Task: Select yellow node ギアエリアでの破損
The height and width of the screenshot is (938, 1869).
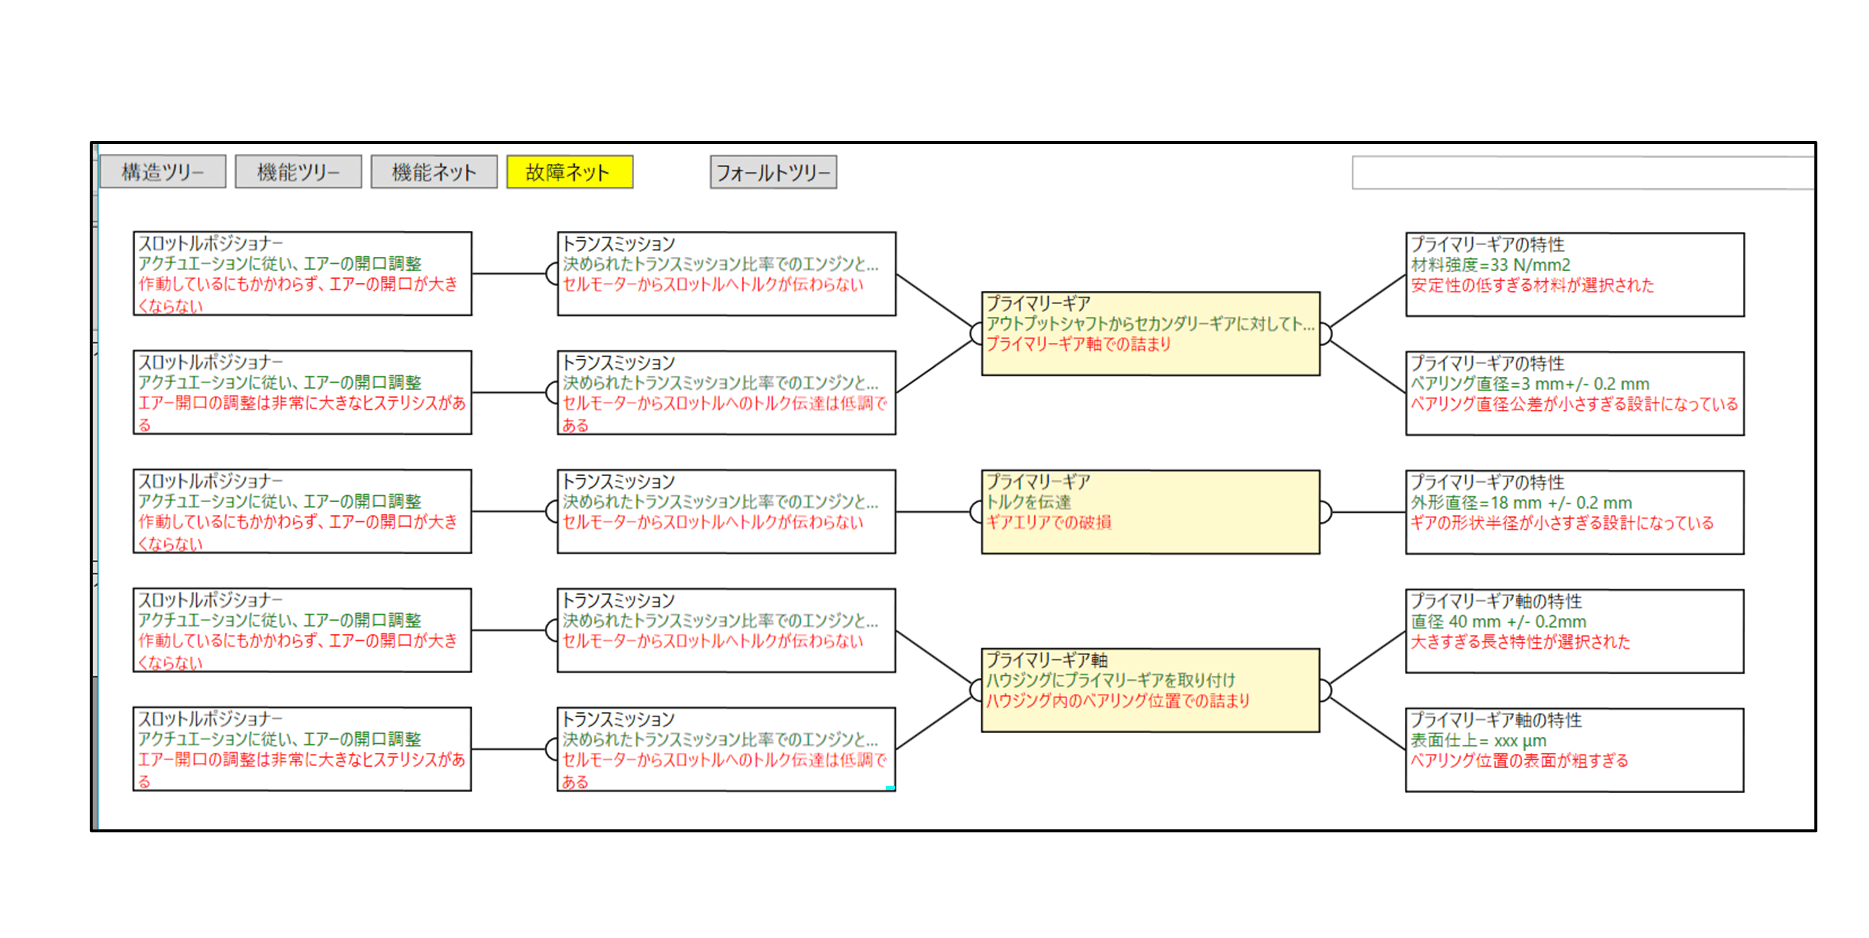Action: [1150, 512]
